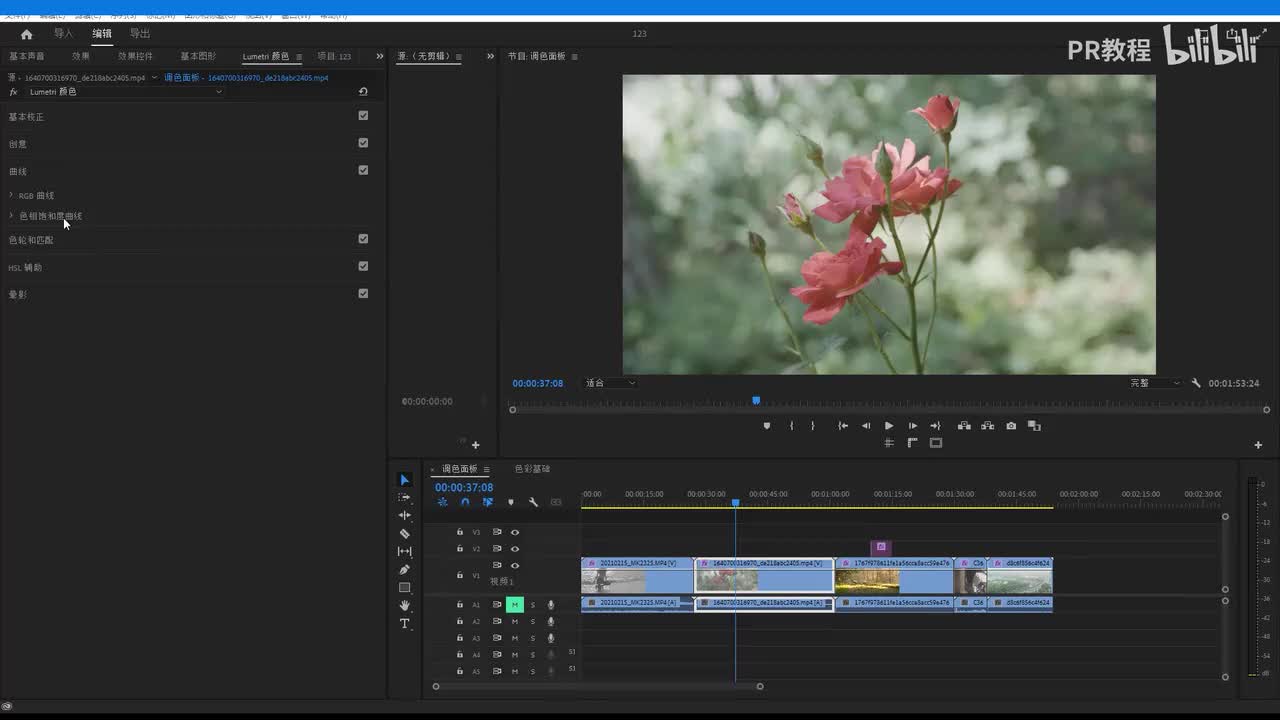Click the Home icon in top bar
Viewport: 1280px width, 720px height.
coord(27,34)
